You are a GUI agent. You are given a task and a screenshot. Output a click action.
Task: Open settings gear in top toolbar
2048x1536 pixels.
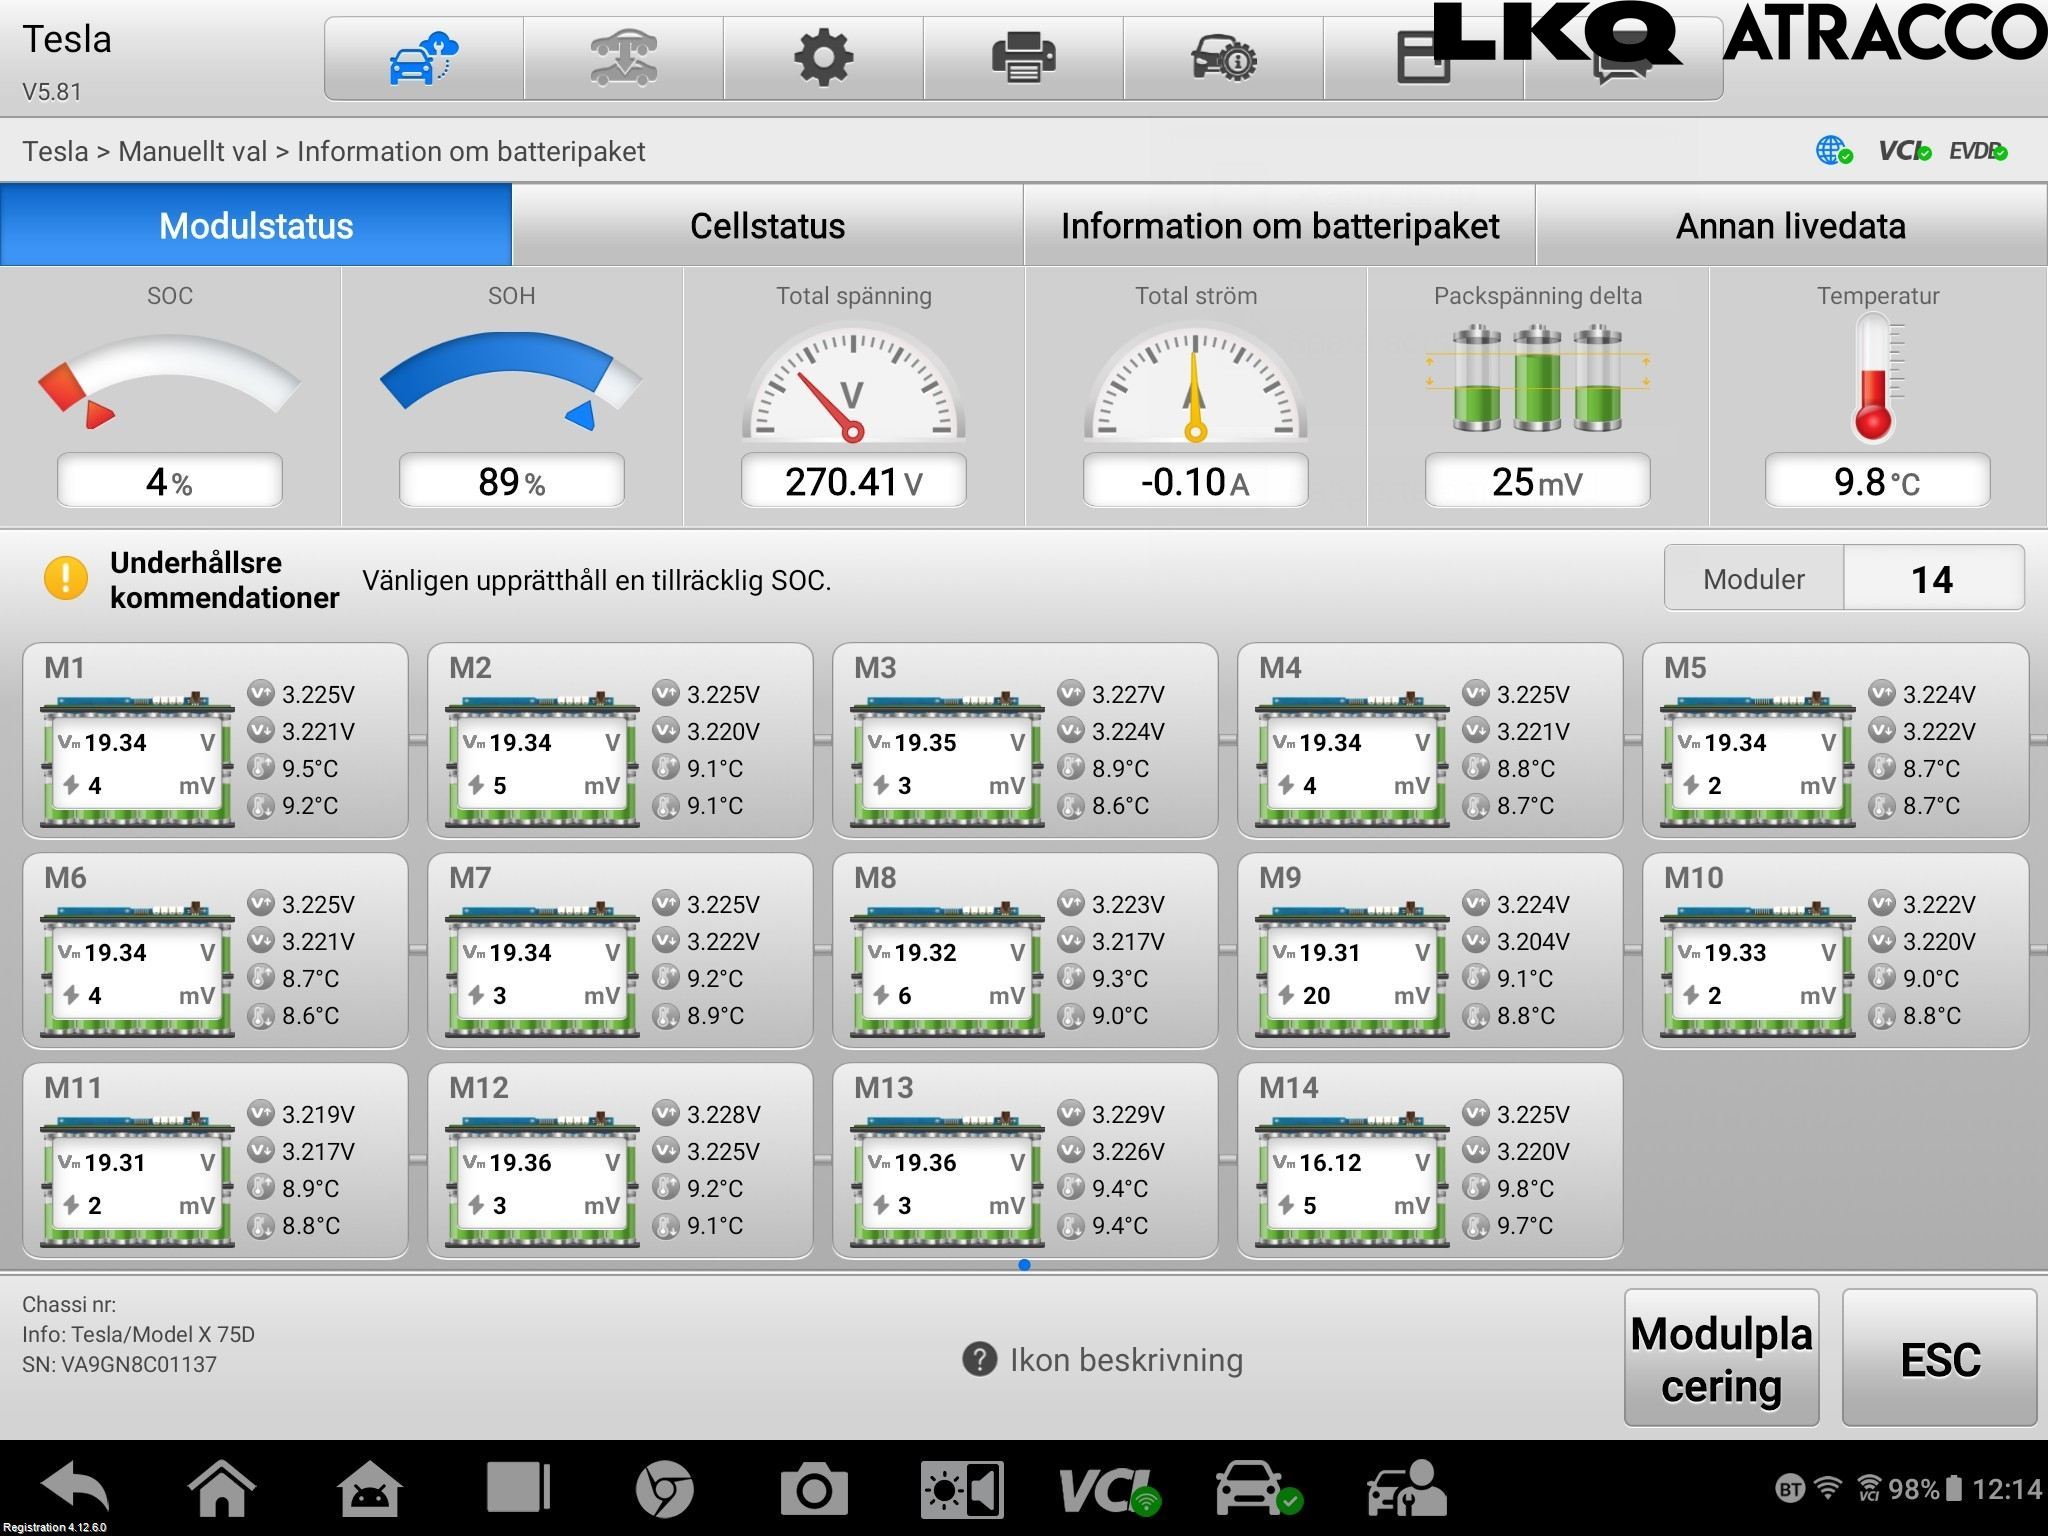(823, 58)
